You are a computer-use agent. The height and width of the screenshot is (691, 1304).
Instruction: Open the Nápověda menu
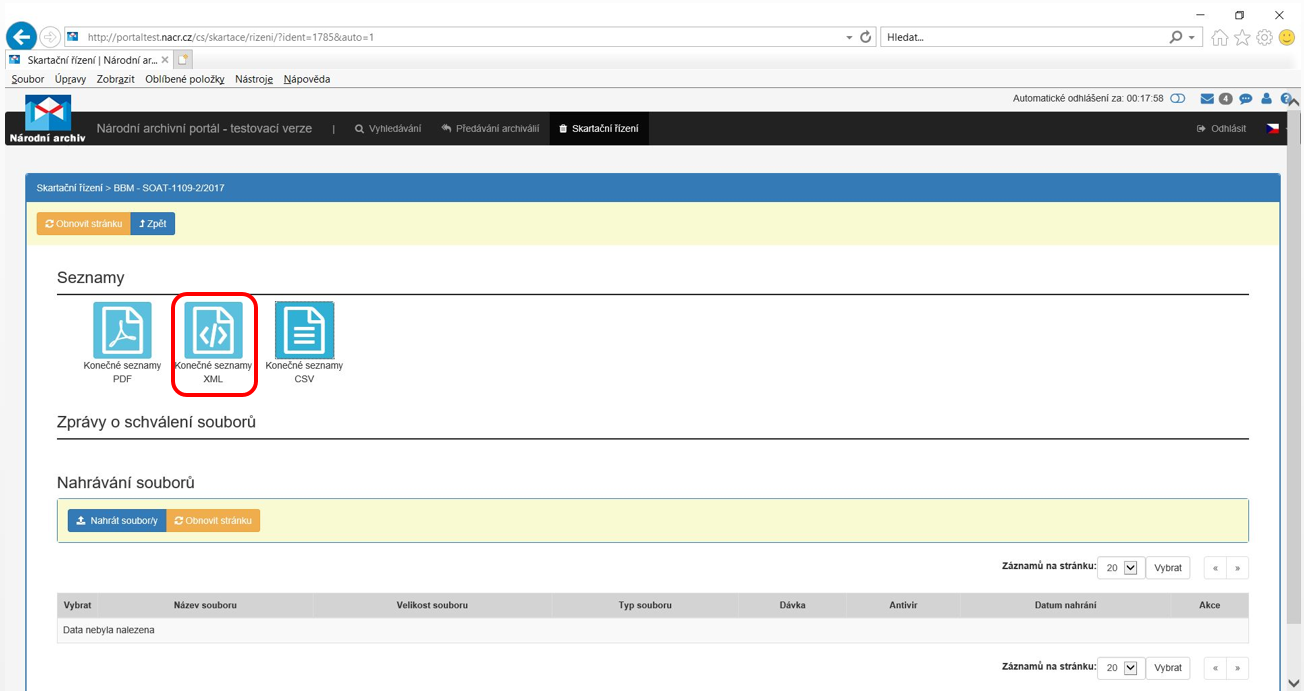pyautogui.click(x=306, y=79)
